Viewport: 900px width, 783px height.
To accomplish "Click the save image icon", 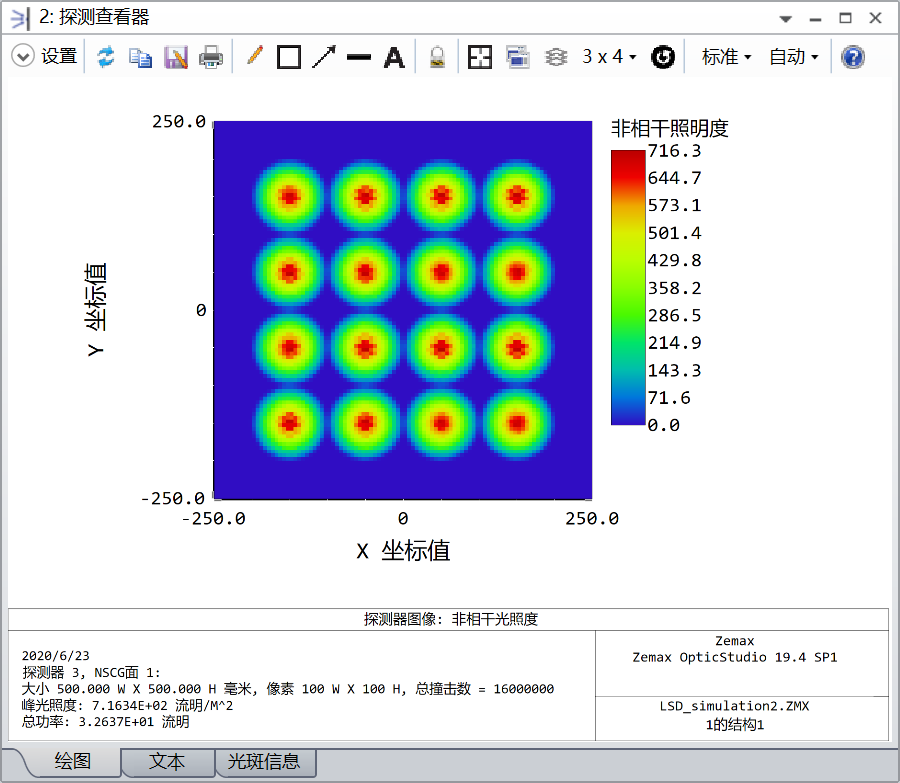I will tap(176, 57).
